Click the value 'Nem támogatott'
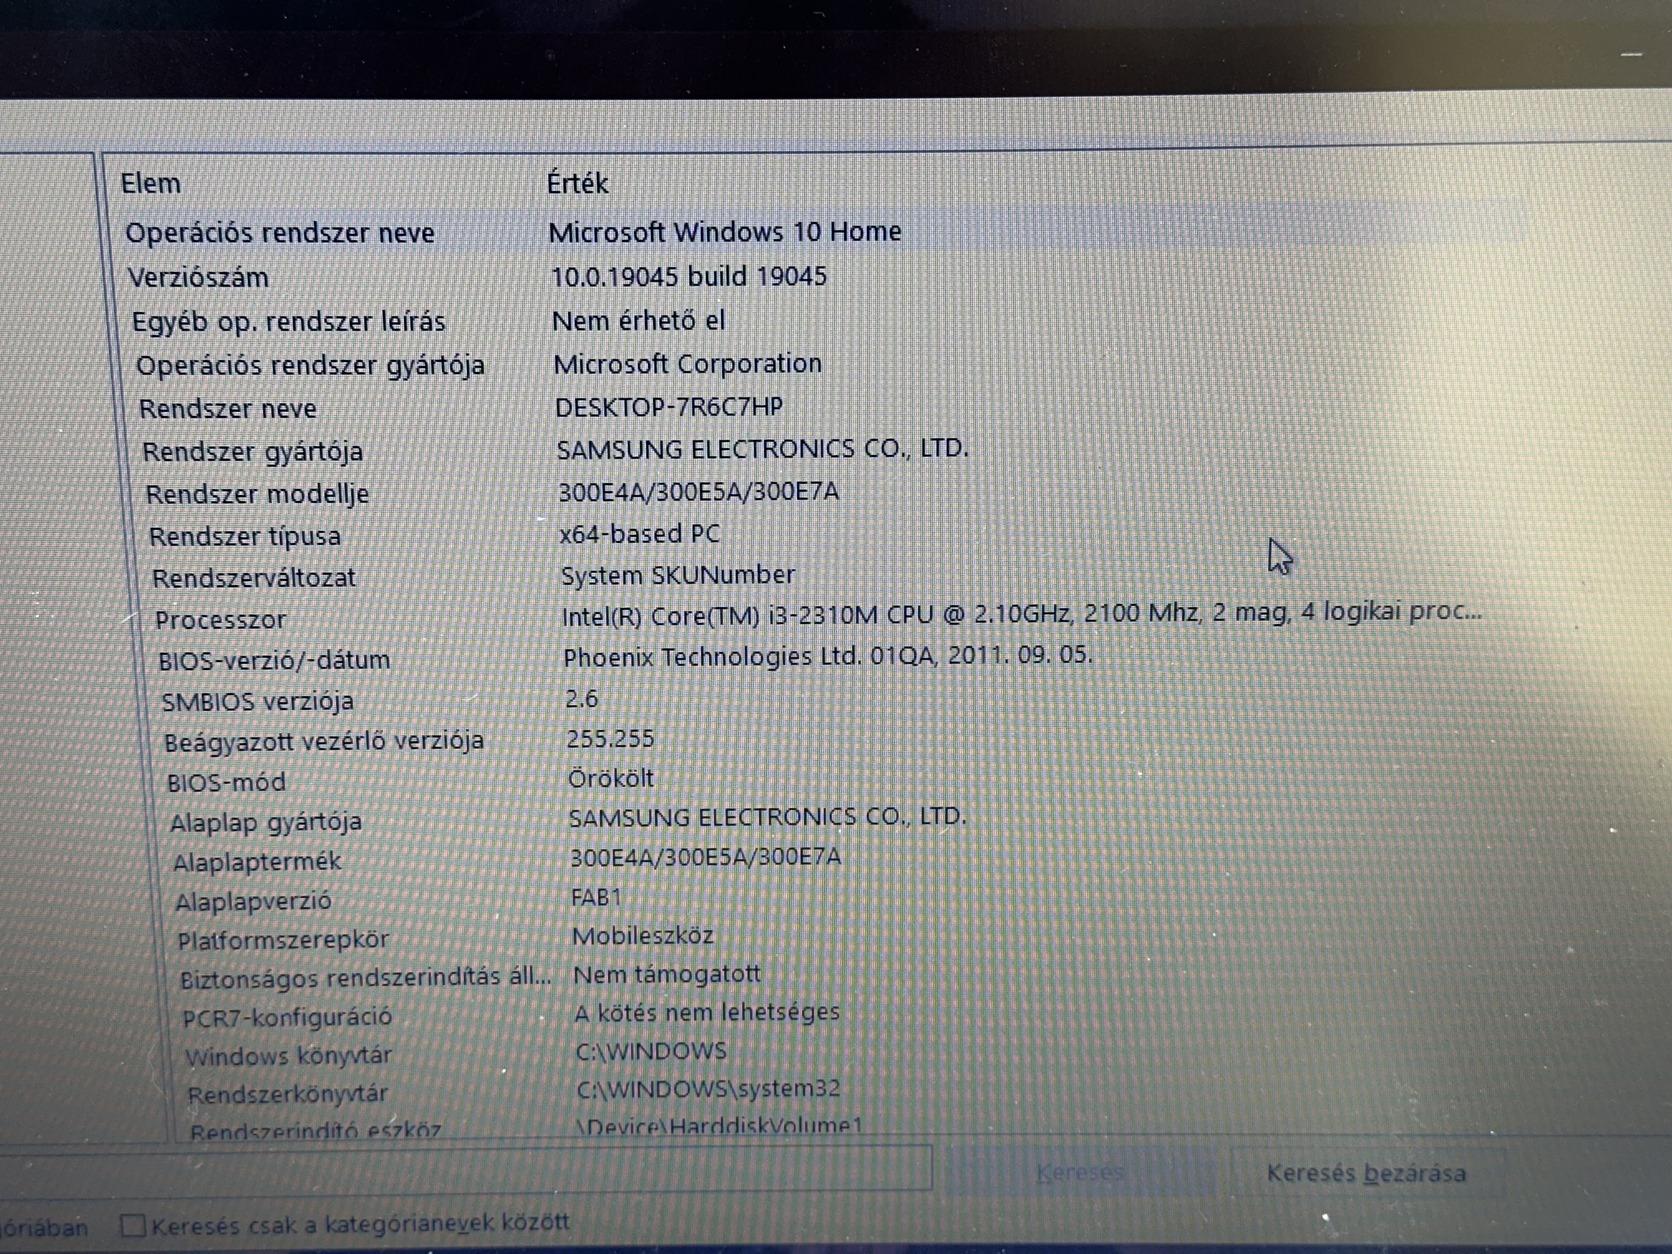 coord(667,974)
